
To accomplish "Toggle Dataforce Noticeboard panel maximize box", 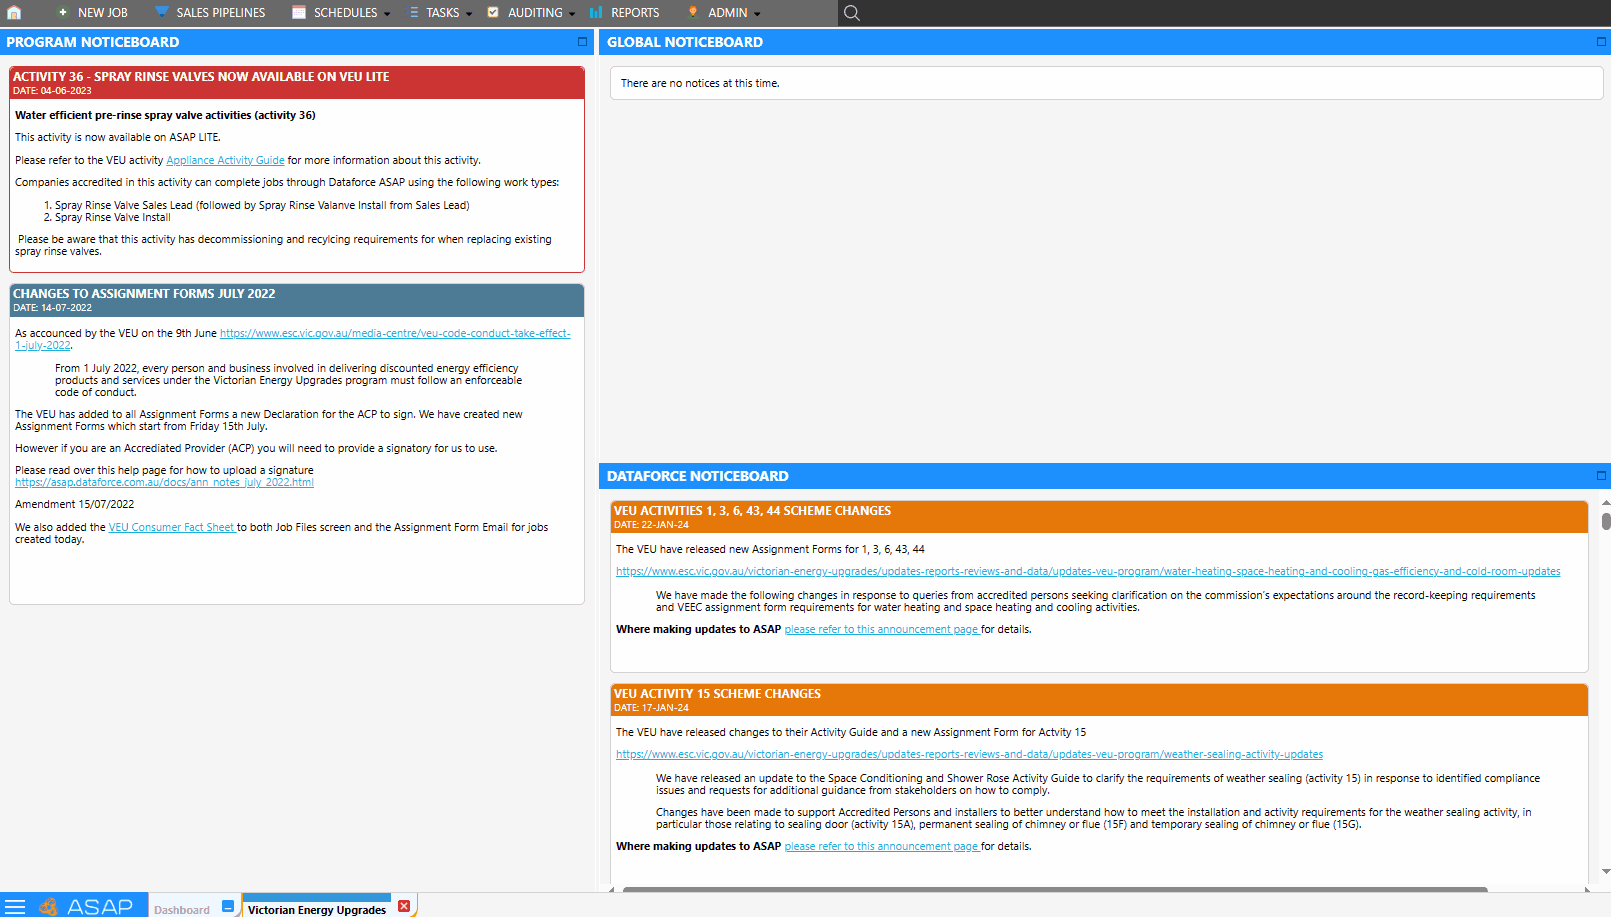I will [x=1601, y=476].
